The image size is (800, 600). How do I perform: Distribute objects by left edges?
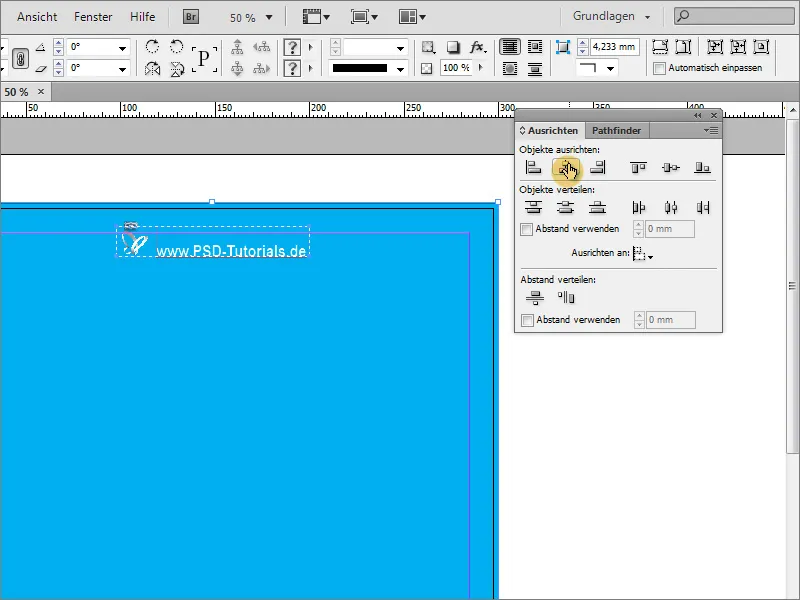coord(638,207)
